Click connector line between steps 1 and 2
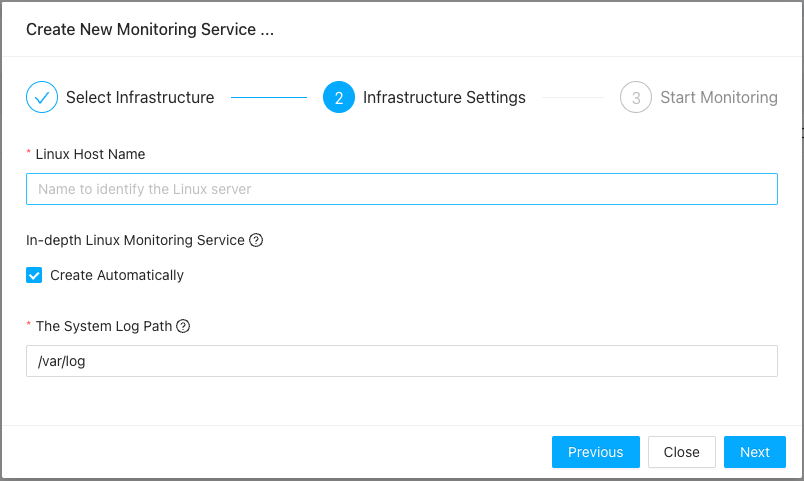804x481 pixels. [268, 98]
